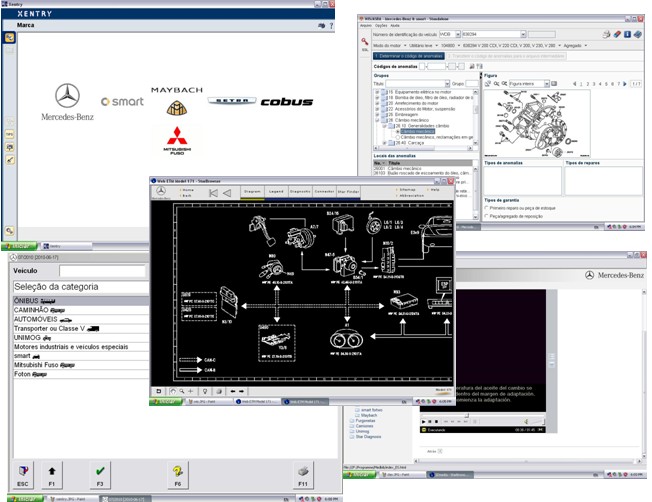Expand group 15 Equipamento elétrico no motor
This screenshot has width=652, height=502.
pyautogui.click(x=378, y=92)
